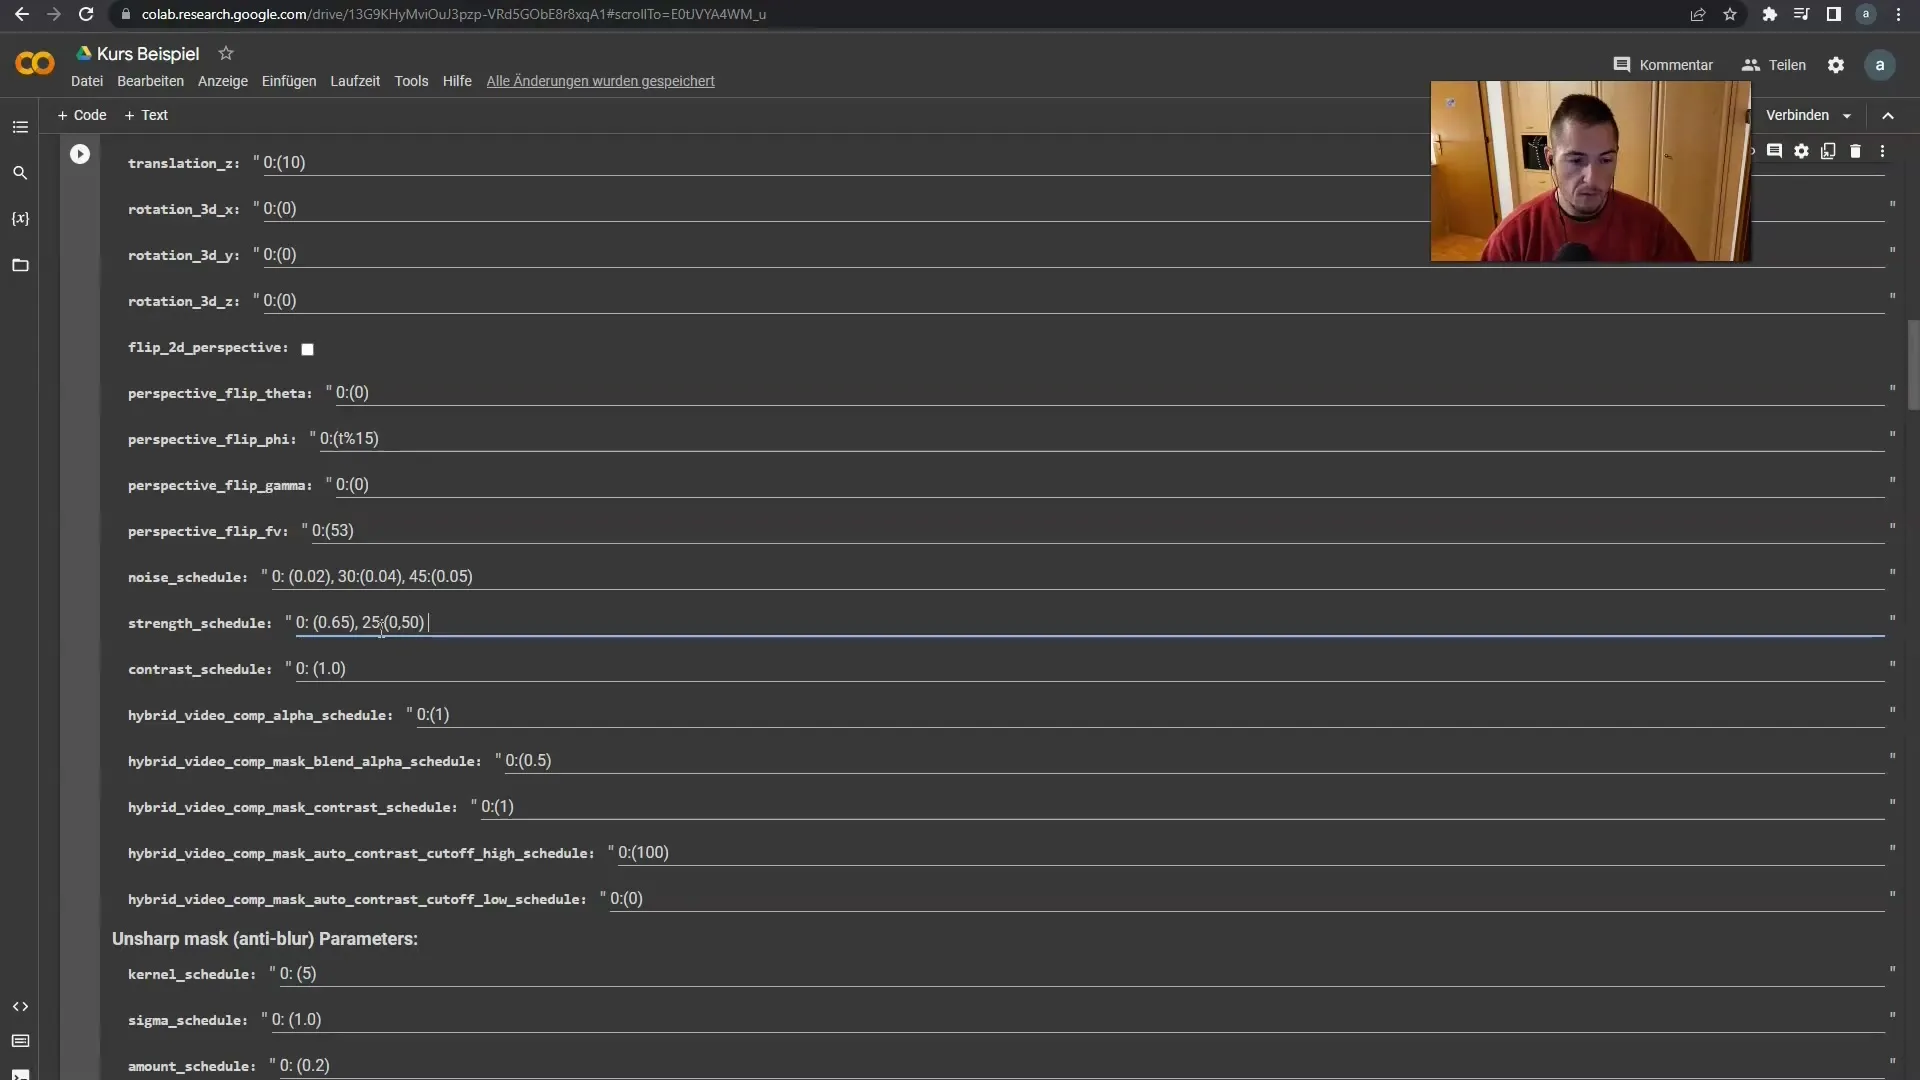The width and height of the screenshot is (1920, 1080).
Task: Edit the perspective_flip_phi field
Action: [x=1102, y=439]
